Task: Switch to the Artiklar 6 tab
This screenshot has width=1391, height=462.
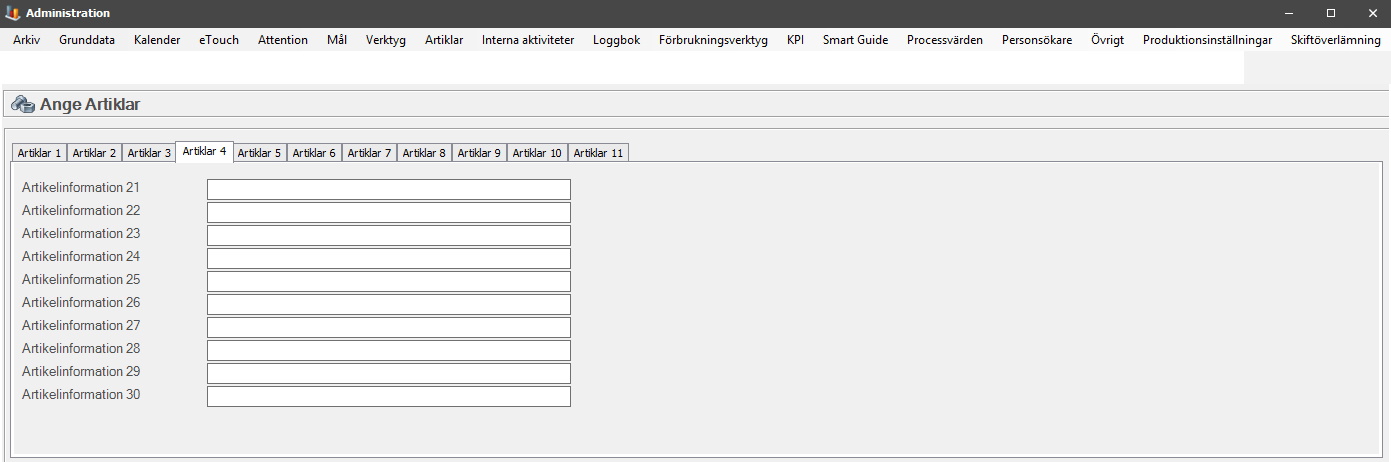Action: [314, 153]
